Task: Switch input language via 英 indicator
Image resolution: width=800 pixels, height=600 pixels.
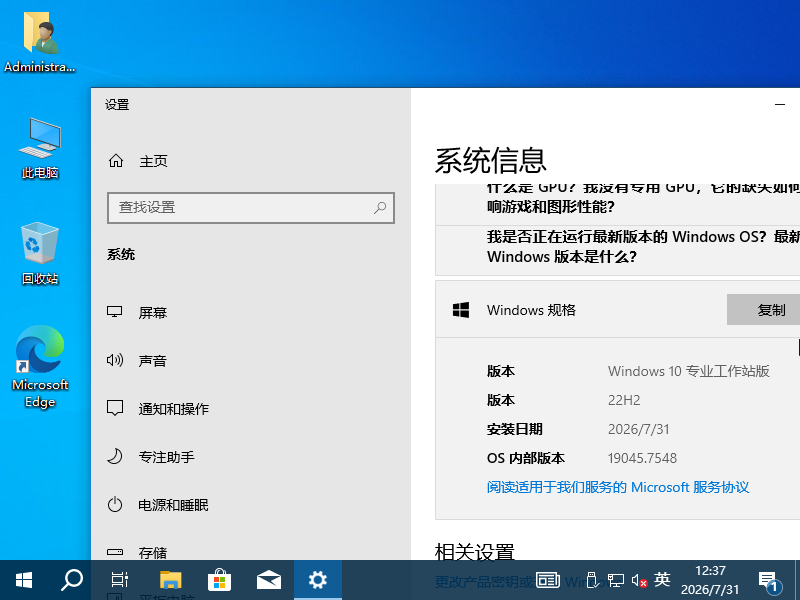Action: [x=662, y=580]
